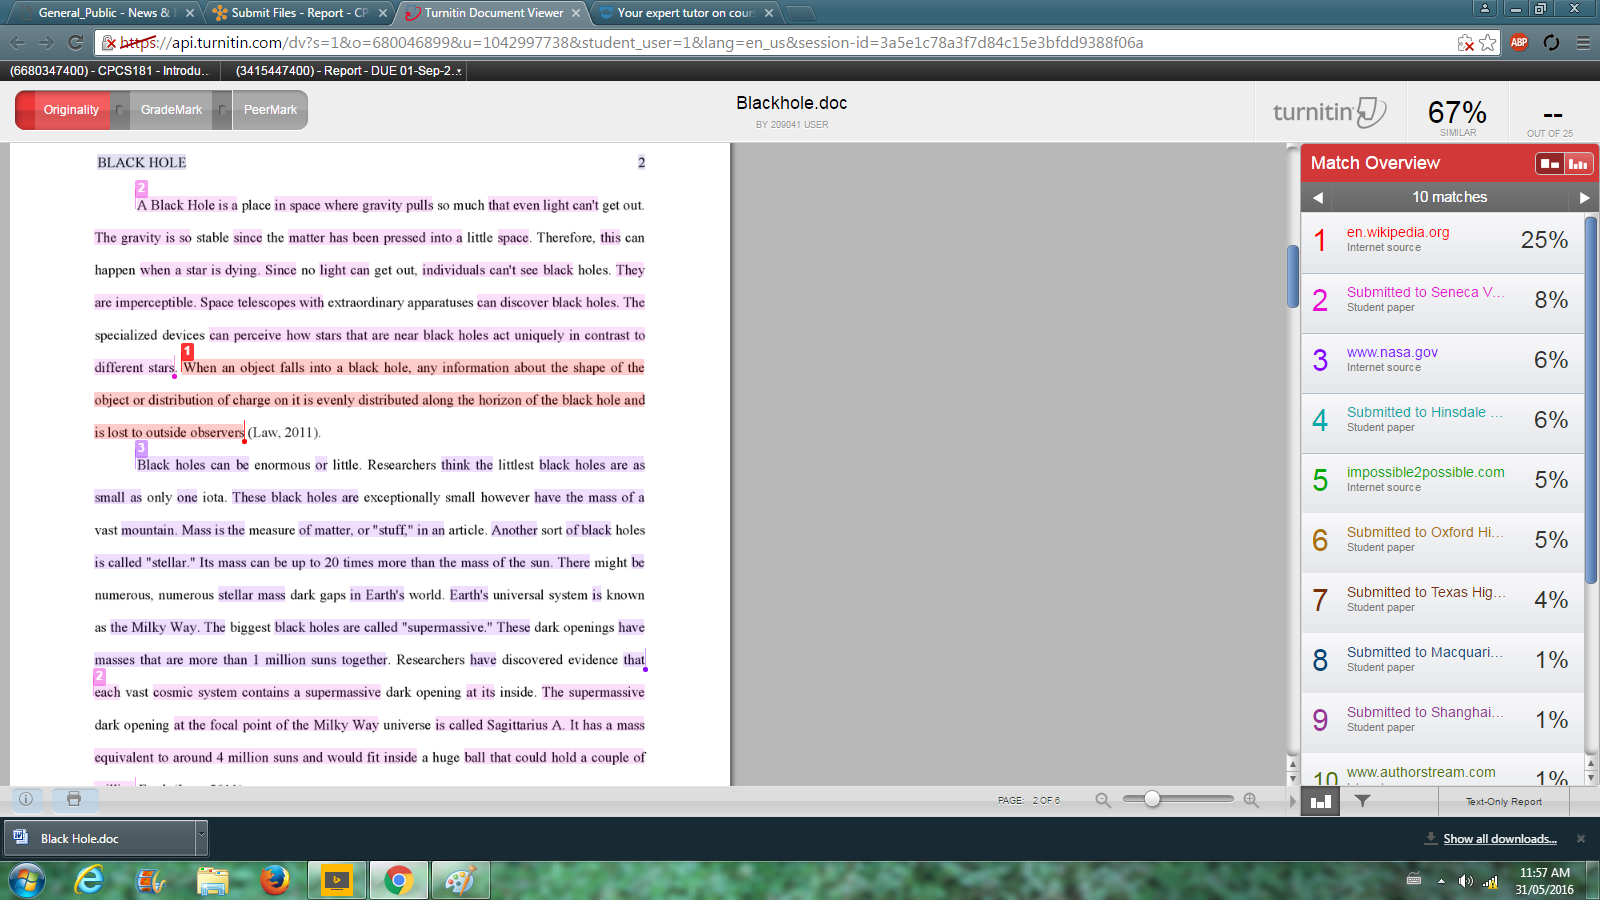Go to next match using right arrow
The height and width of the screenshot is (900, 1600).
pyautogui.click(x=1584, y=198)
